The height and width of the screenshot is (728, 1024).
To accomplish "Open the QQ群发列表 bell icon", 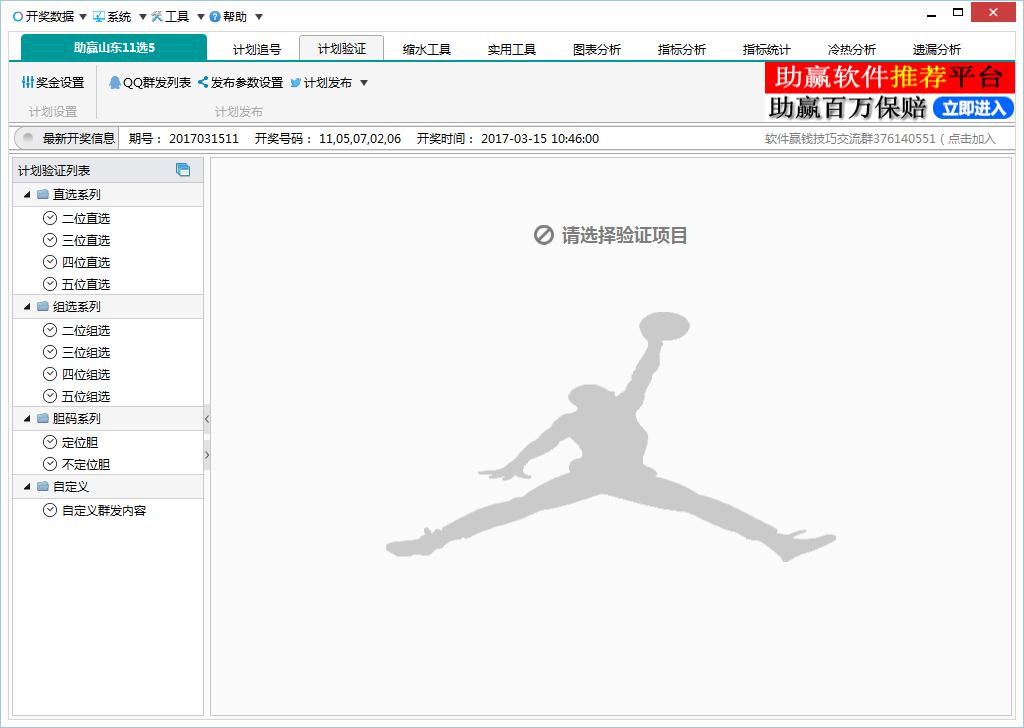I will [x=115, y=83].
